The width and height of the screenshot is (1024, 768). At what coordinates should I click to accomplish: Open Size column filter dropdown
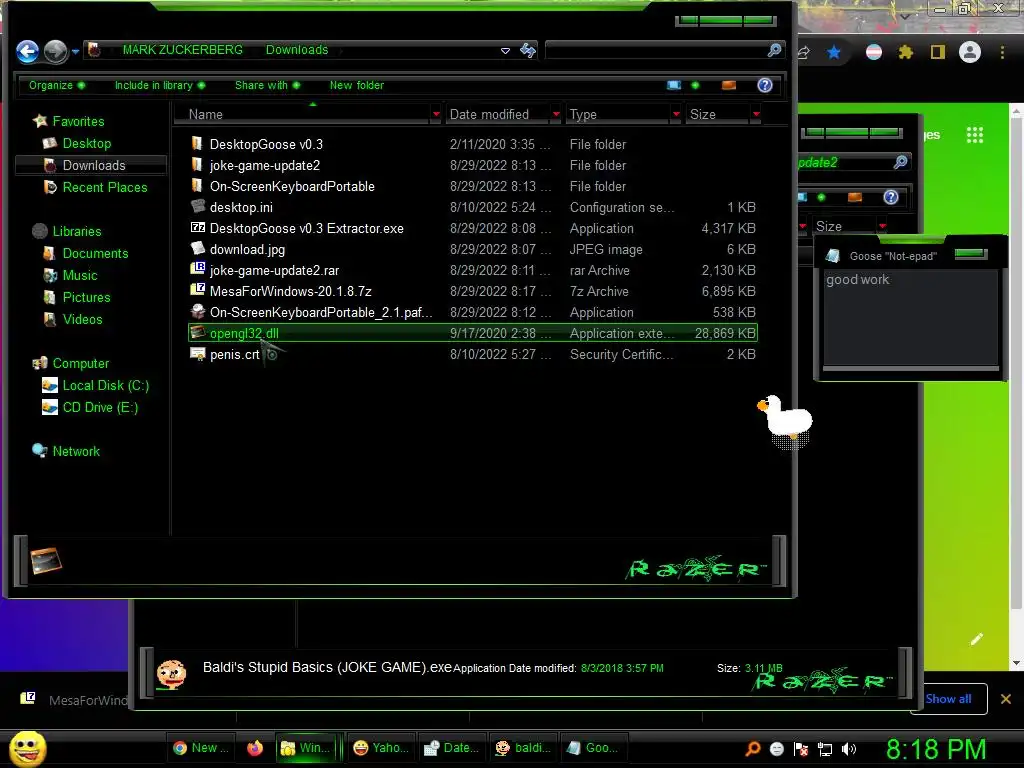click(756, 114)
